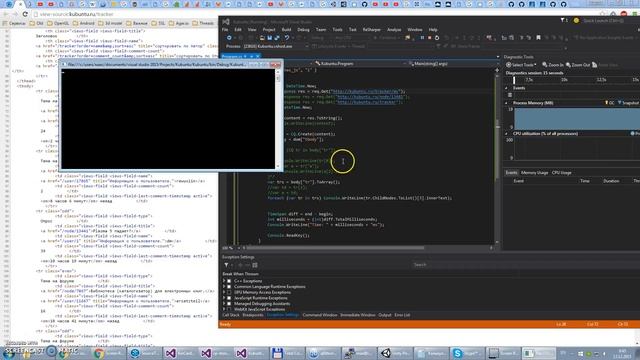640x360 pixels.
Task: Switch to the CPU Usage tab
Action: (x=561, y=173)
